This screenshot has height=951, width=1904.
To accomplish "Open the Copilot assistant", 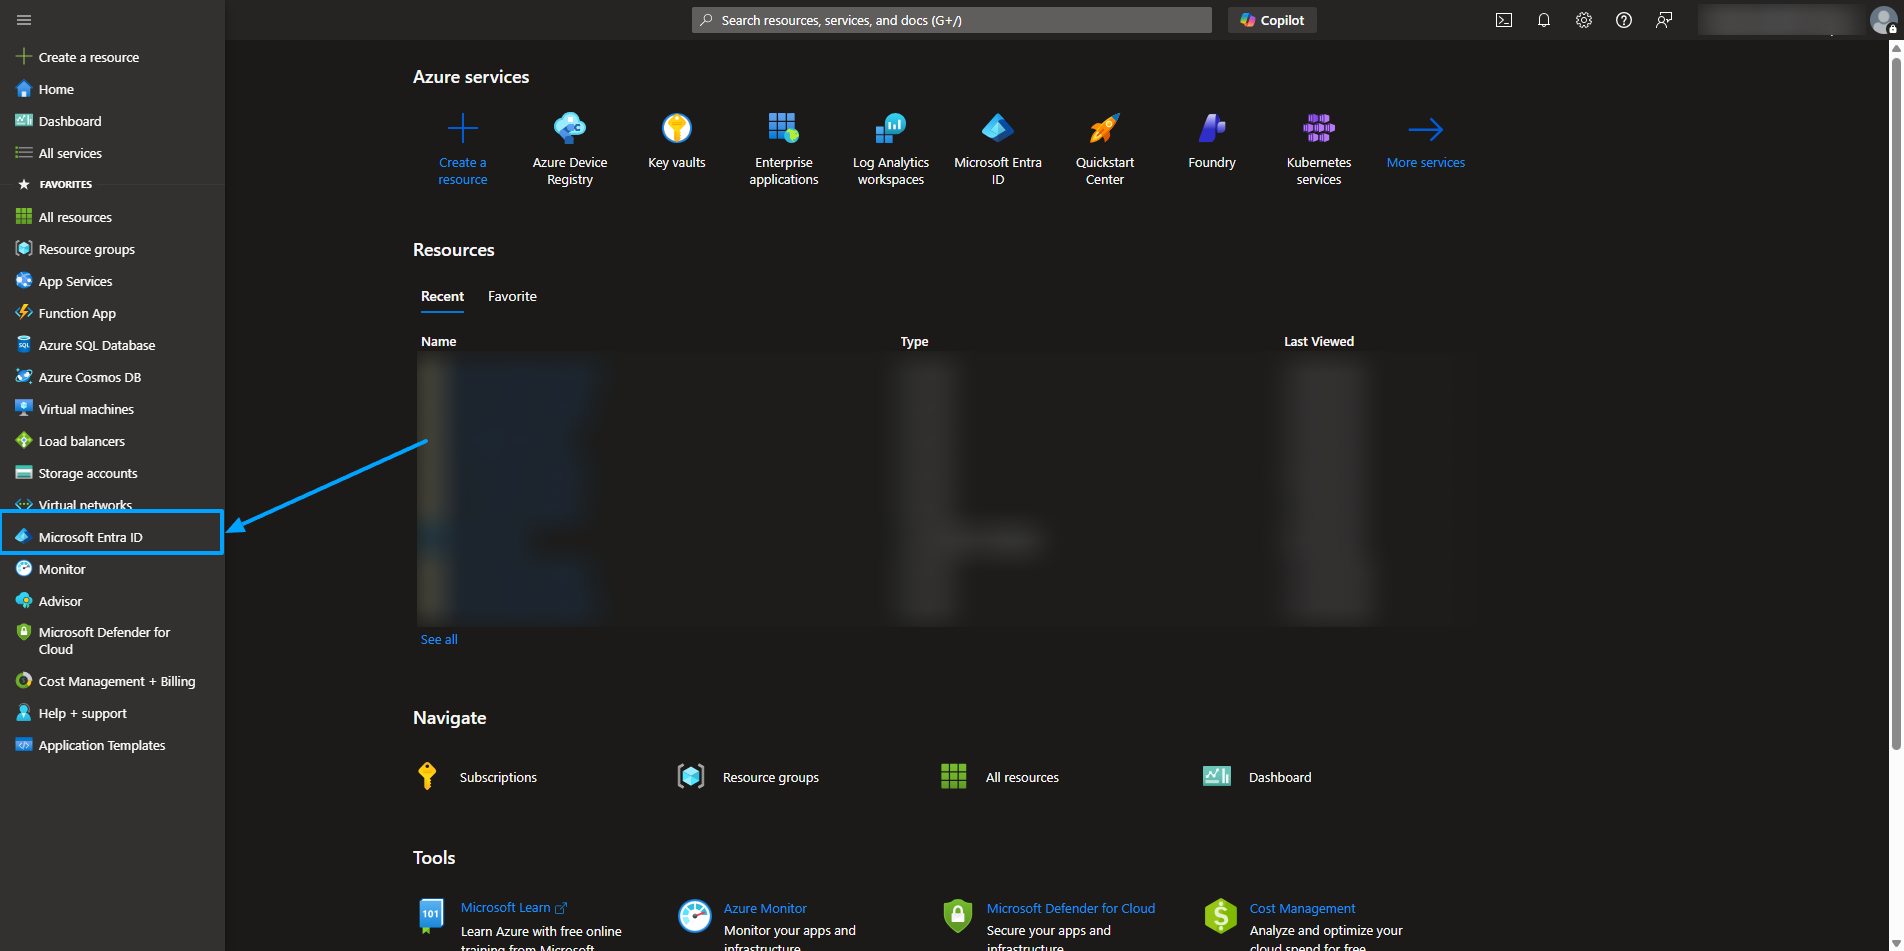I will 1271,19.
